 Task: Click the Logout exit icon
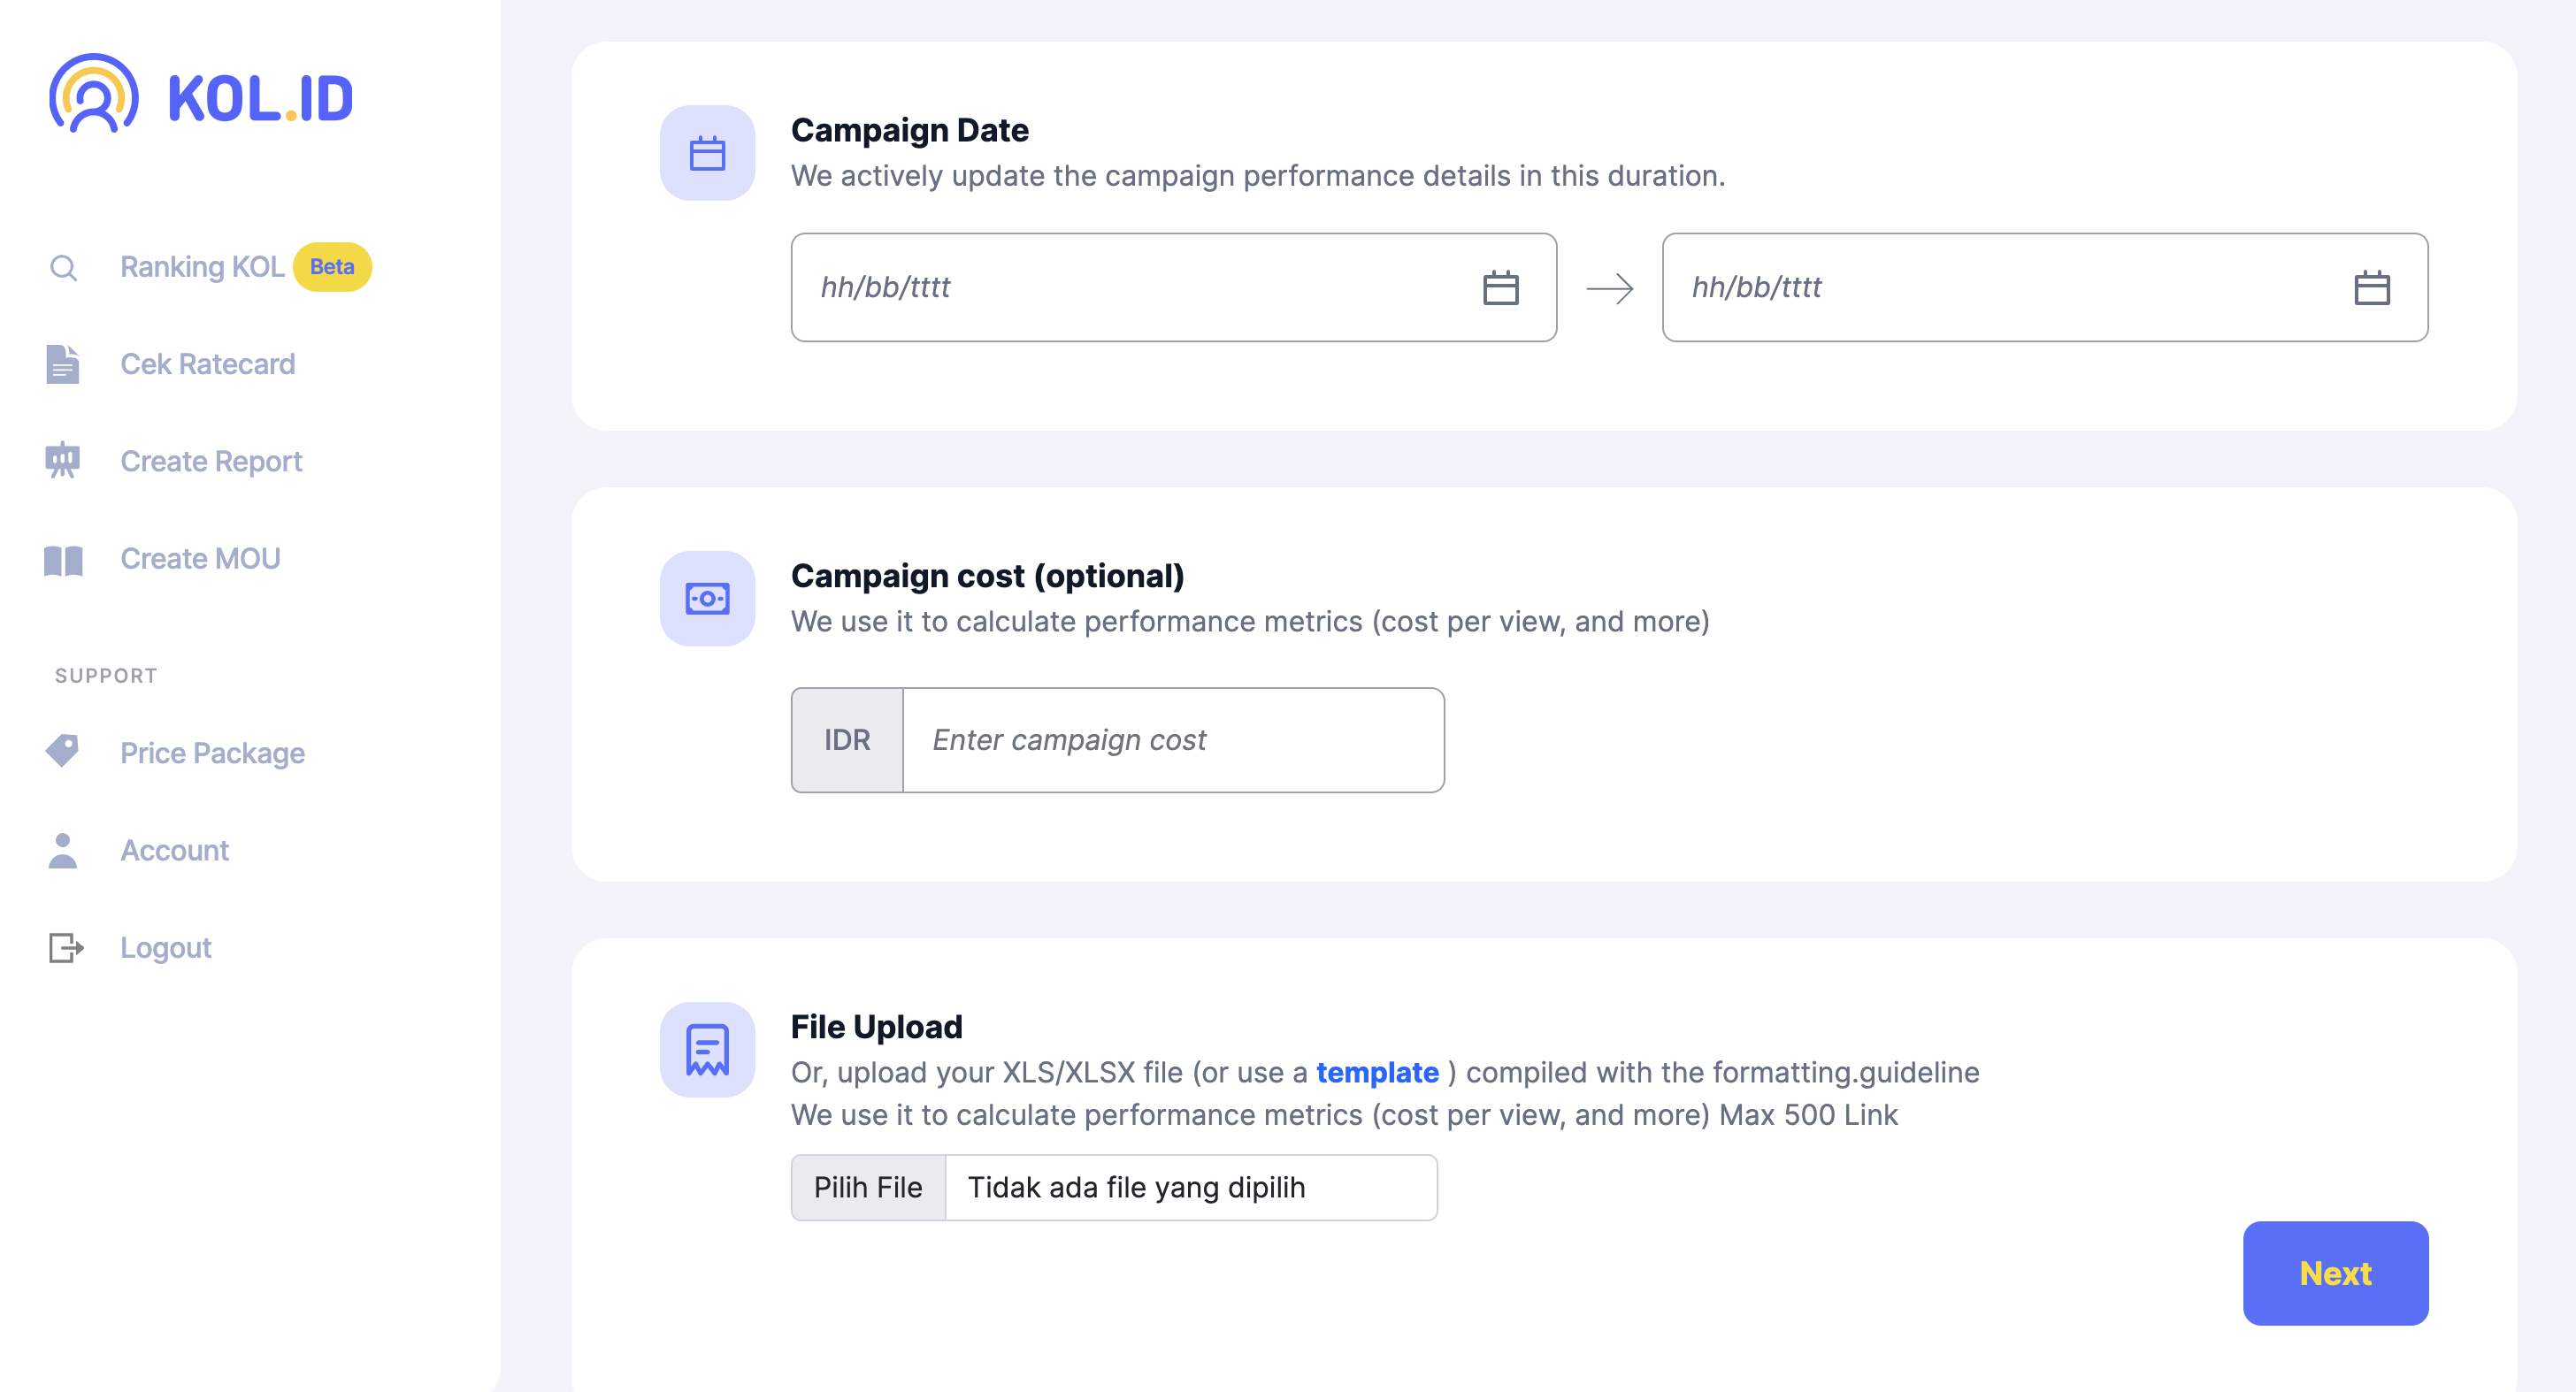pos(65,947)
